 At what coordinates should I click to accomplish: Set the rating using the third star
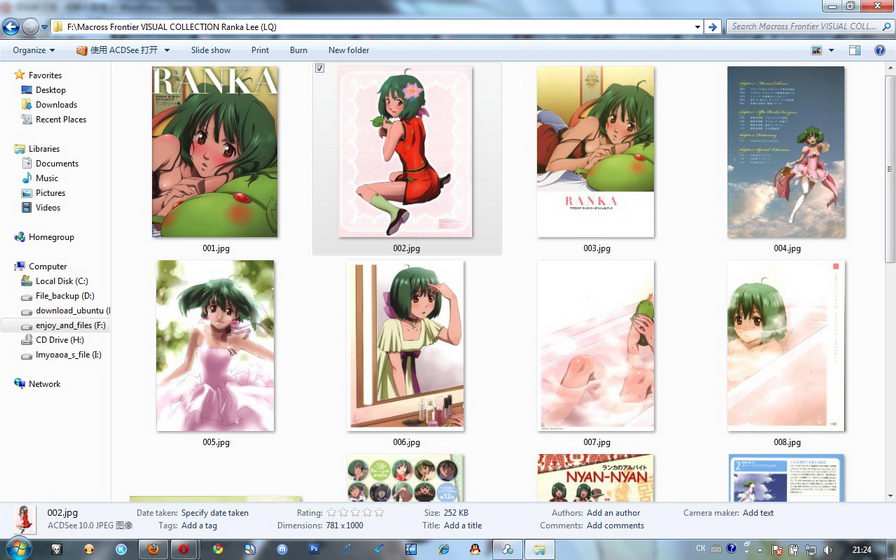pyautogui.click(x=355, y=513)
